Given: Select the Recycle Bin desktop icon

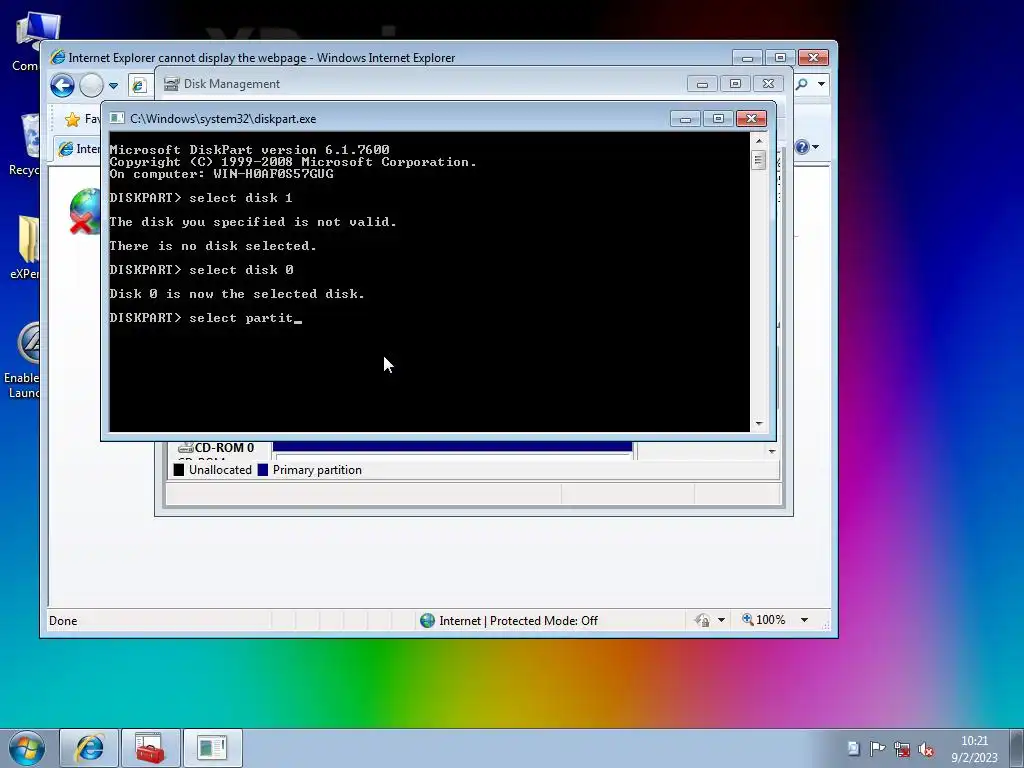Looking at the screenshot, I should (25, 144).
